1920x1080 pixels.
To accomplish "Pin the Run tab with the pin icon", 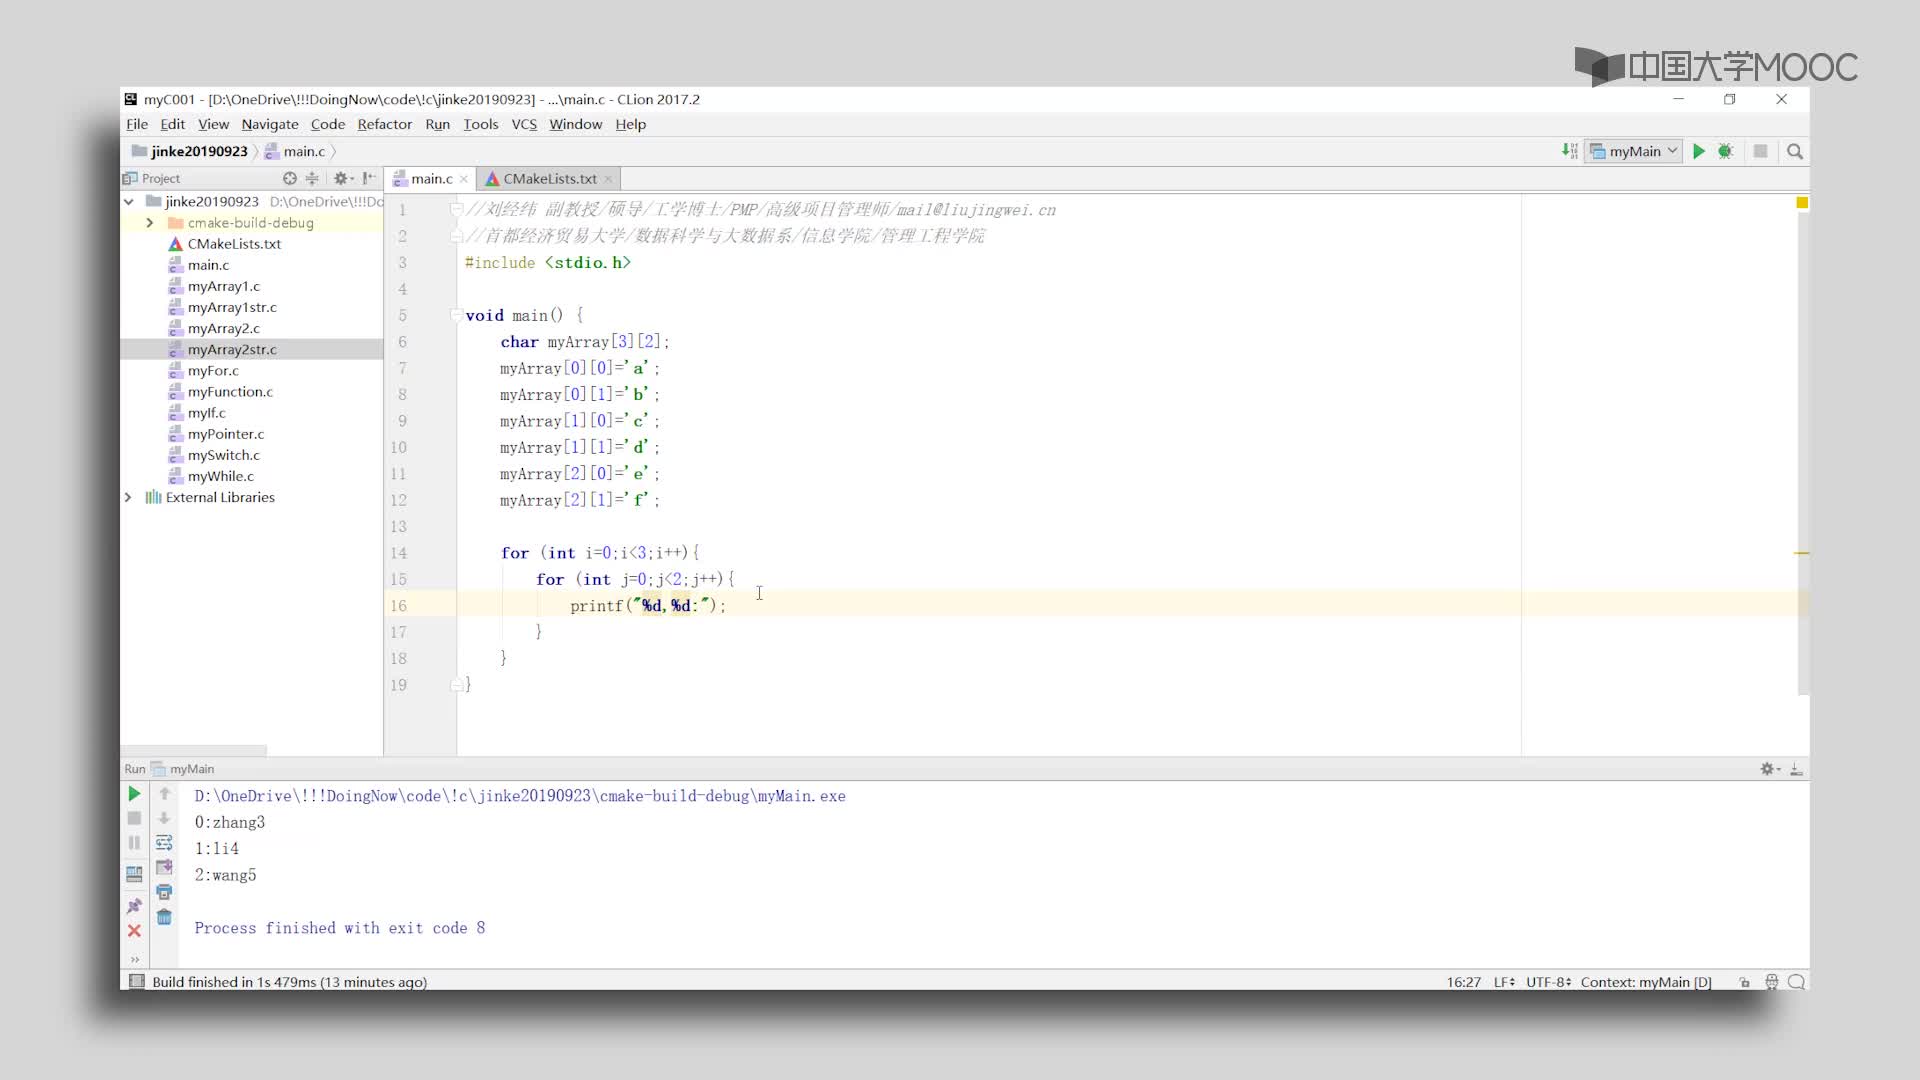I will (134, 905).
